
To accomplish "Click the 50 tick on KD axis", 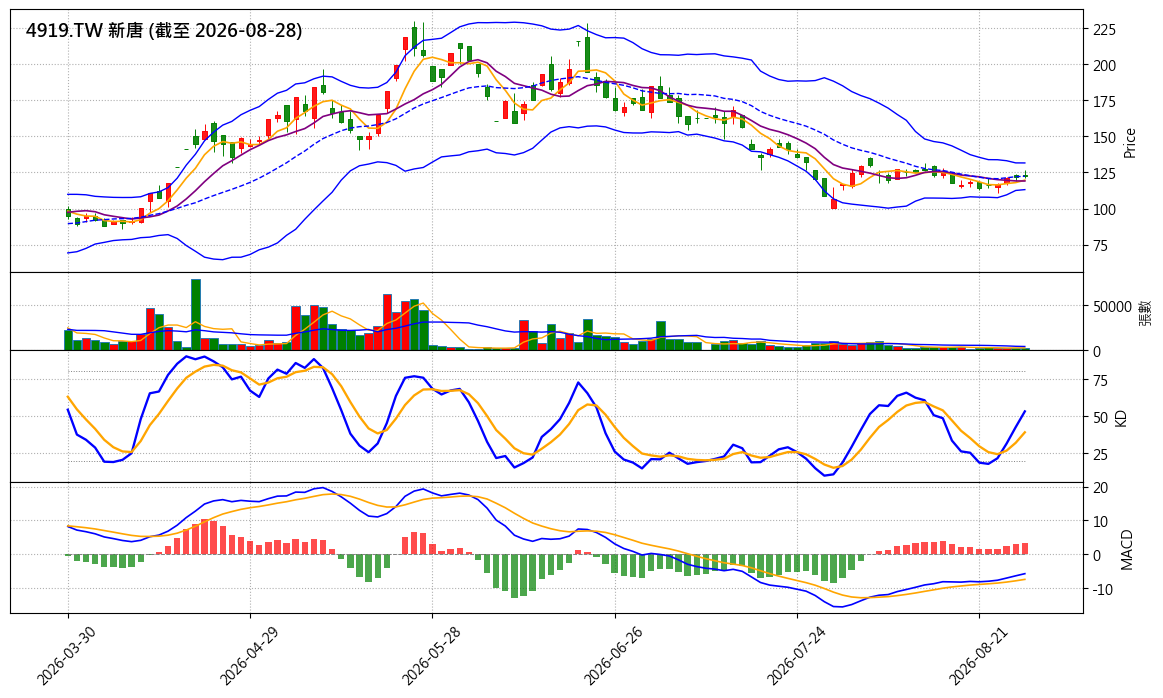I will pyautogui.click(x=1101, y=418).
